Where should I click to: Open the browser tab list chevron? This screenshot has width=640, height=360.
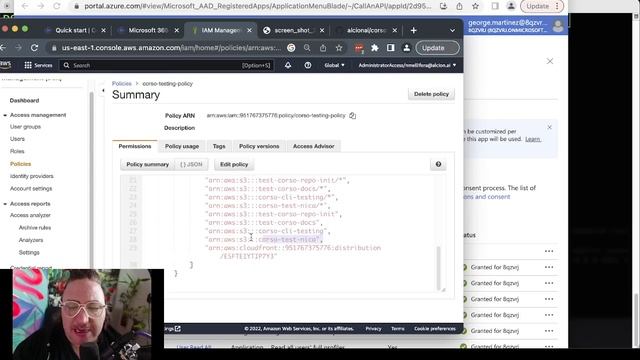452,30
